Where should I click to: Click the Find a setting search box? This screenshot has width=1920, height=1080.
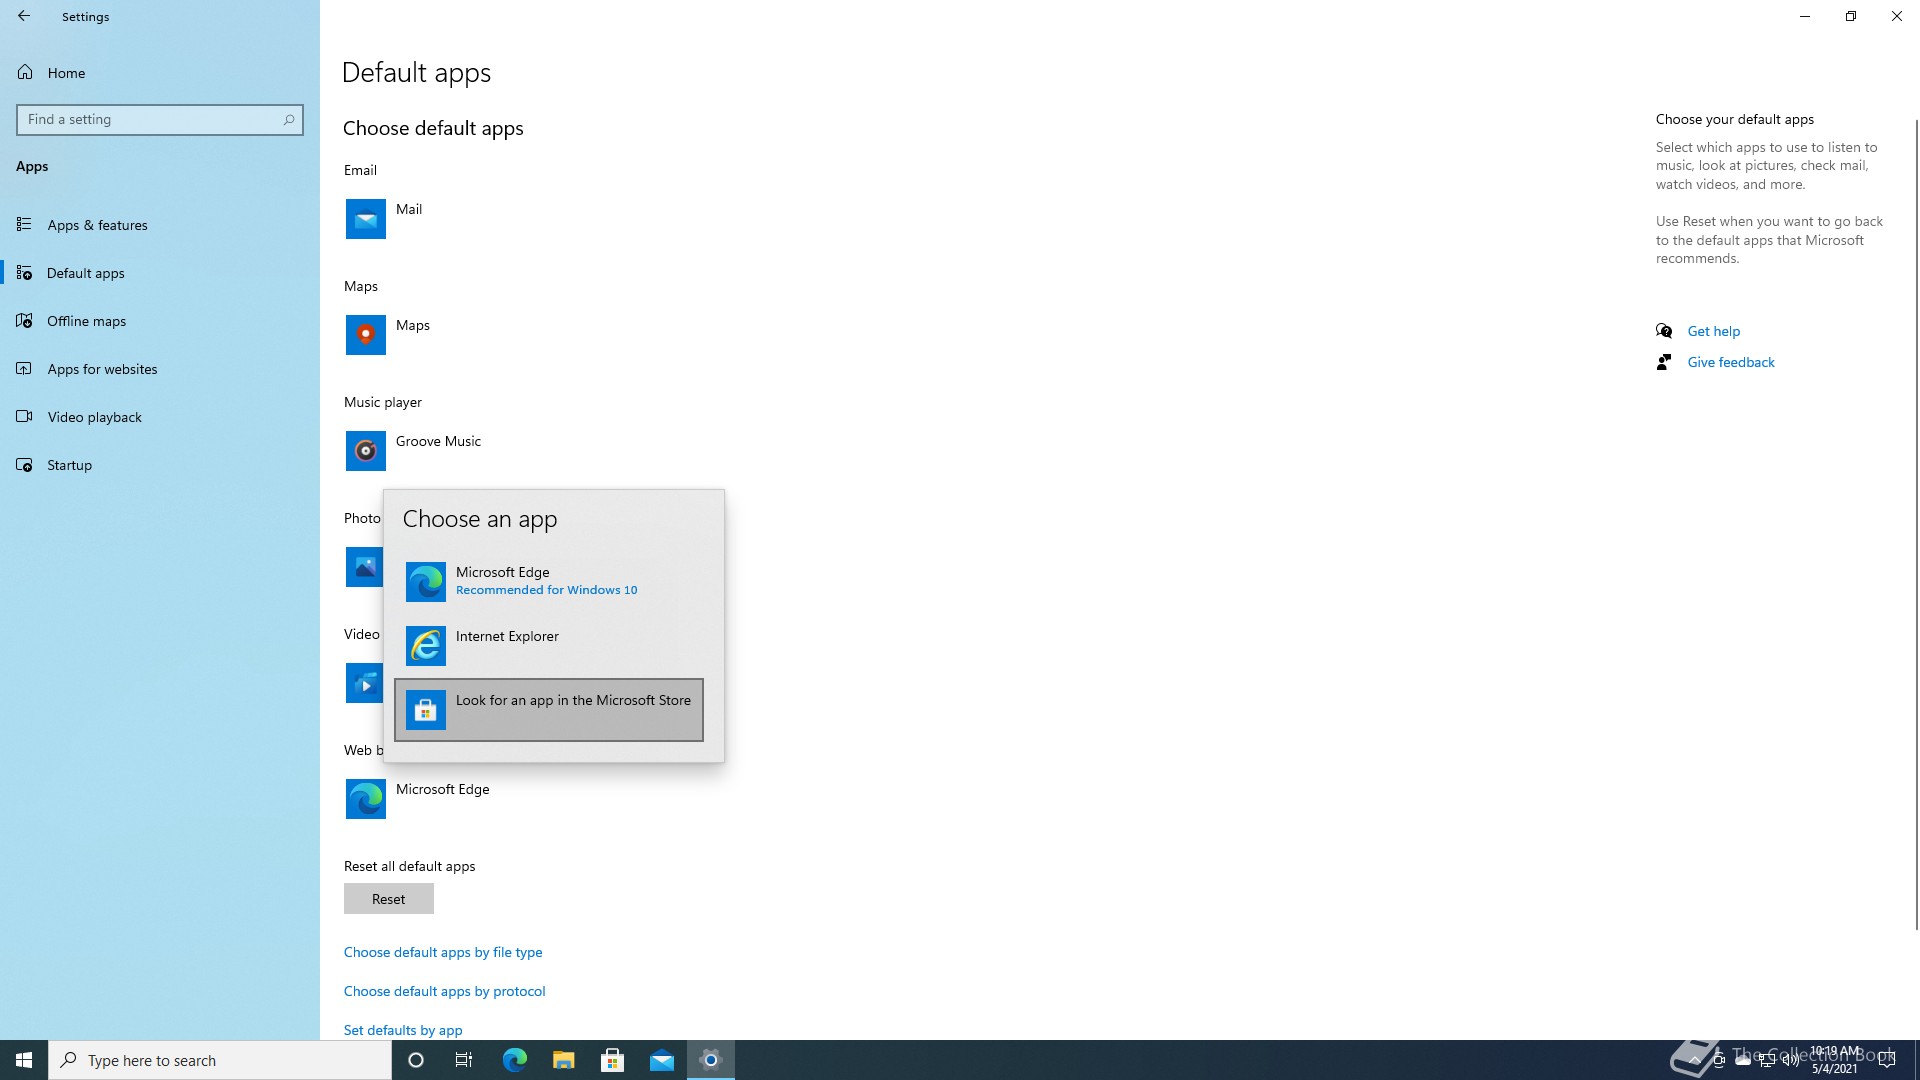pos(160,119)
